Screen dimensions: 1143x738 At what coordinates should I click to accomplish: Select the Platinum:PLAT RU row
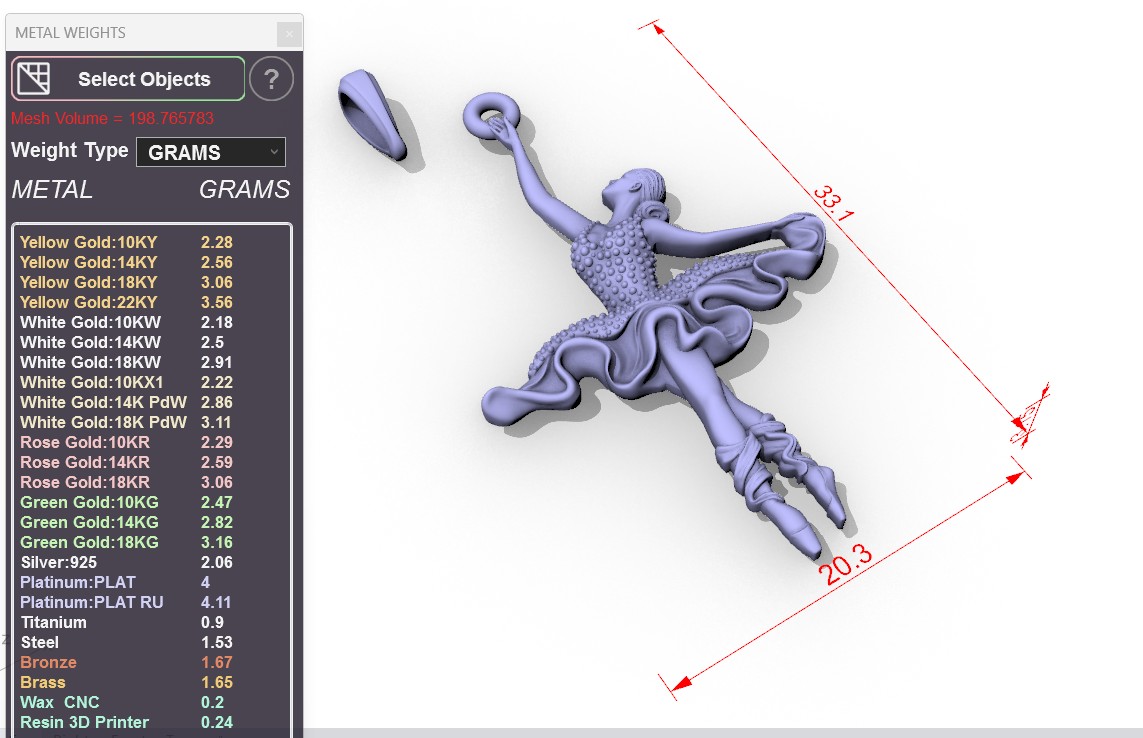pyautogui.click(x=152, y=602)
